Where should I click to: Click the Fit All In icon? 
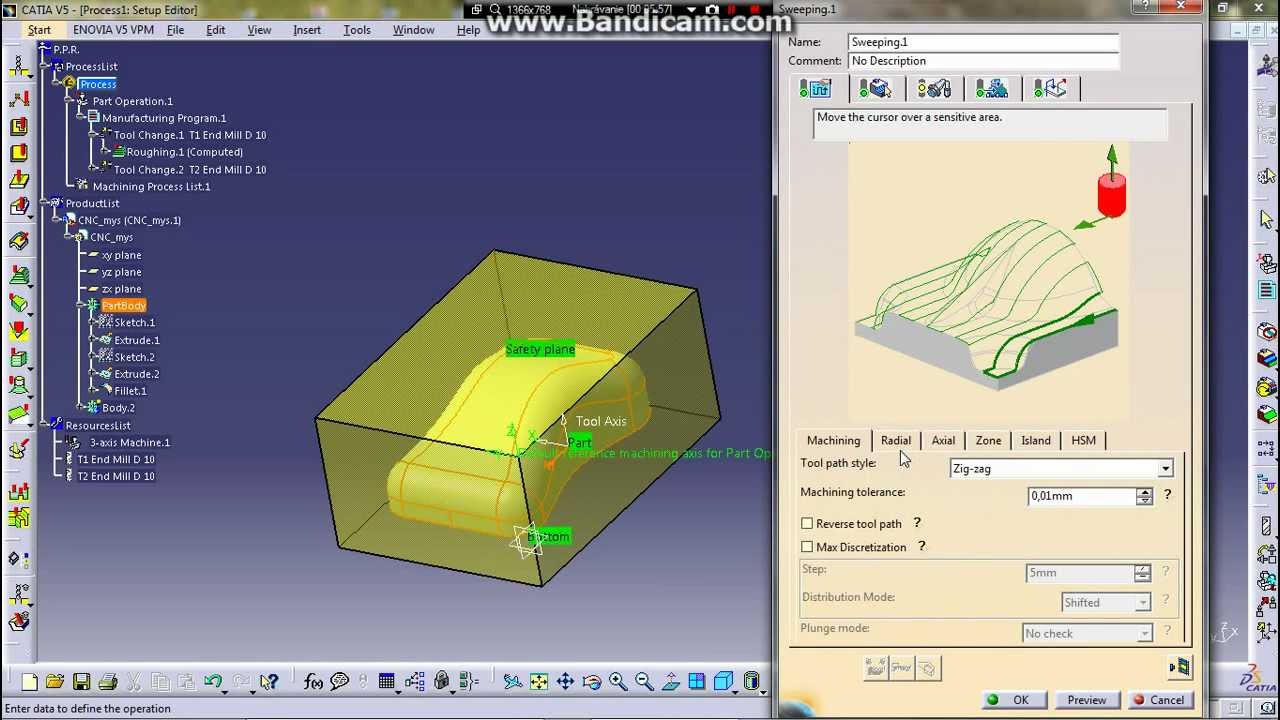point(539,682)
